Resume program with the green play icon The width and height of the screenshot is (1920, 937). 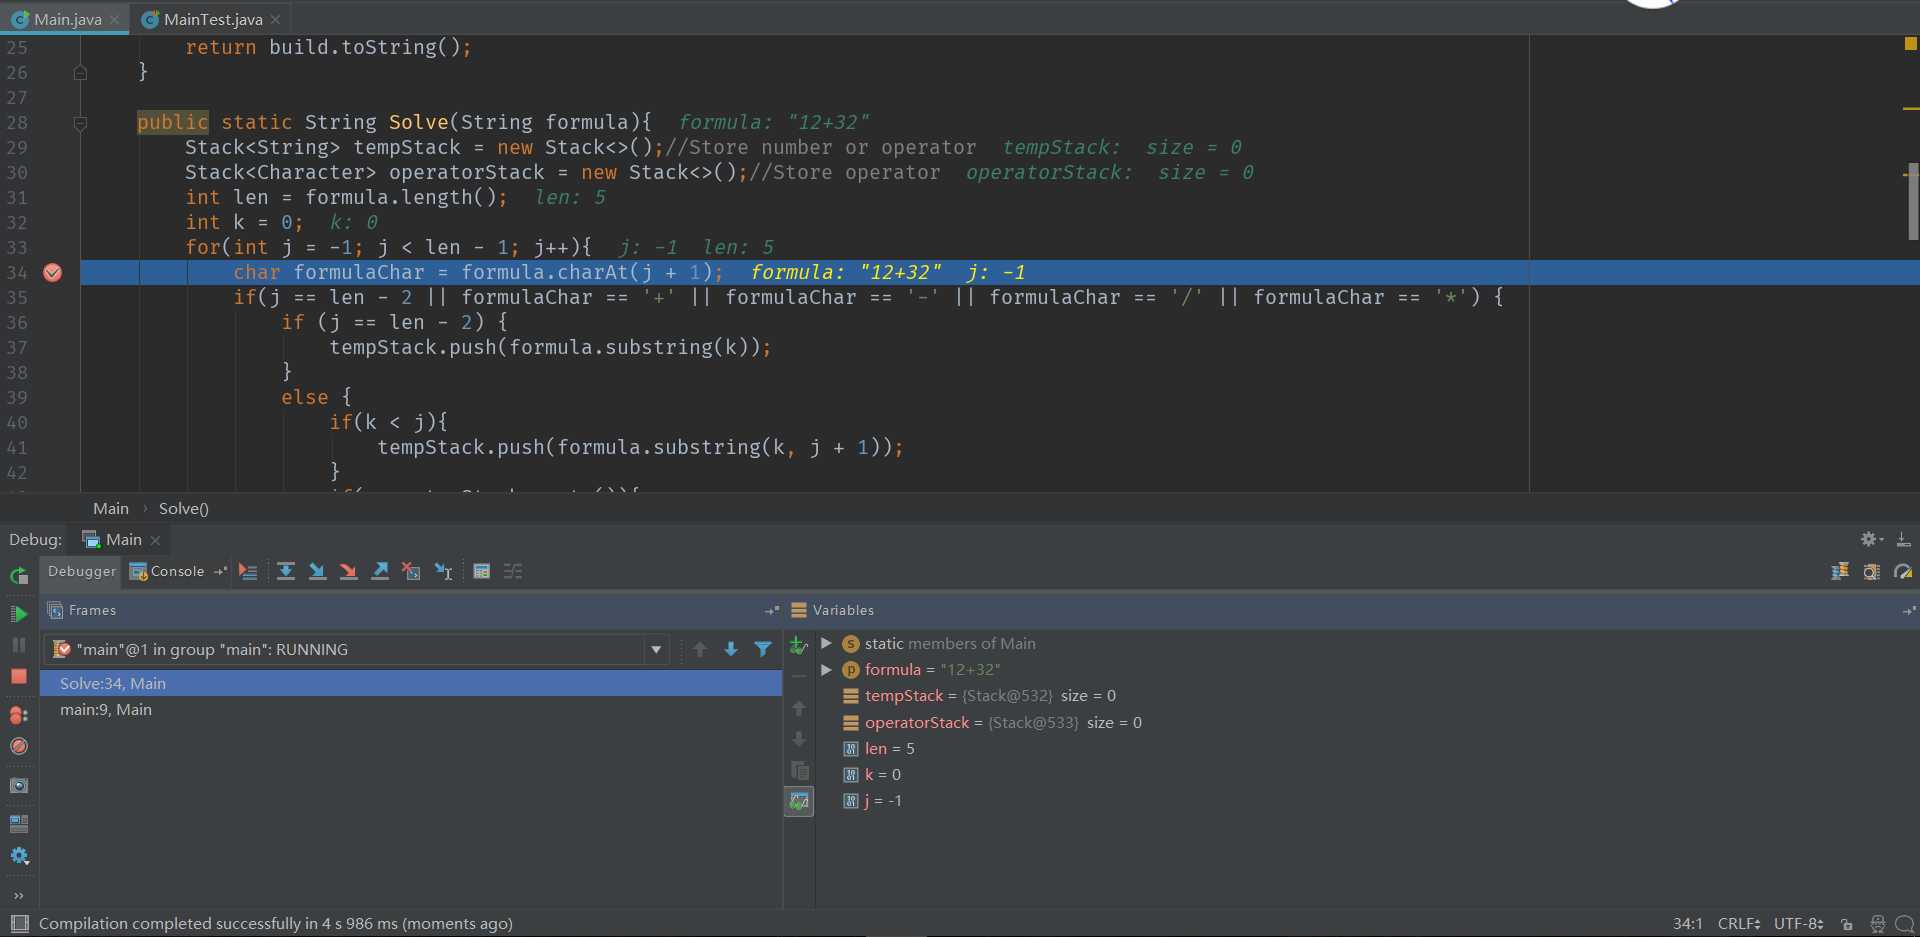[19, 614]
